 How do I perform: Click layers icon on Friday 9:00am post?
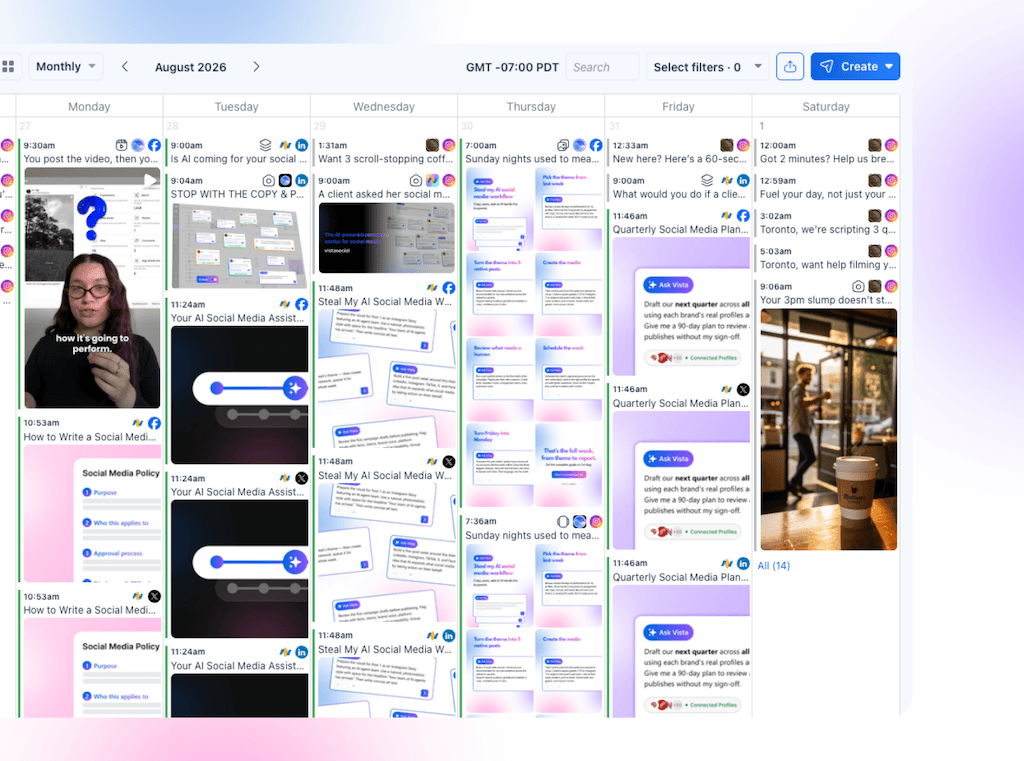click(707, 180)
